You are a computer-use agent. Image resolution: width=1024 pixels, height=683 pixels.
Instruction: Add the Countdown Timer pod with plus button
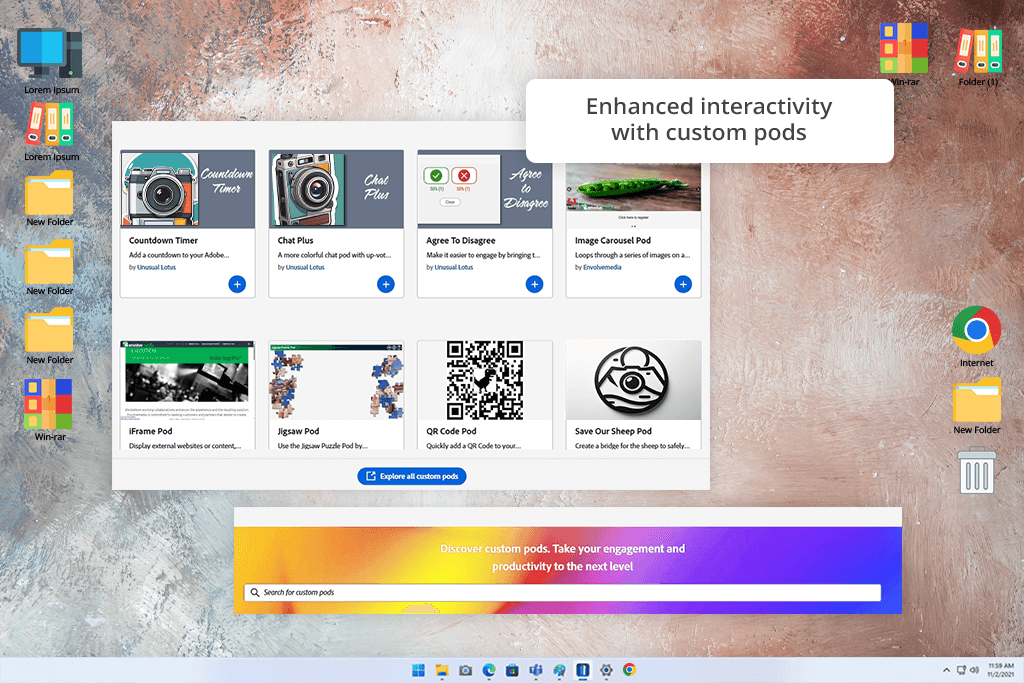point(237,284)
